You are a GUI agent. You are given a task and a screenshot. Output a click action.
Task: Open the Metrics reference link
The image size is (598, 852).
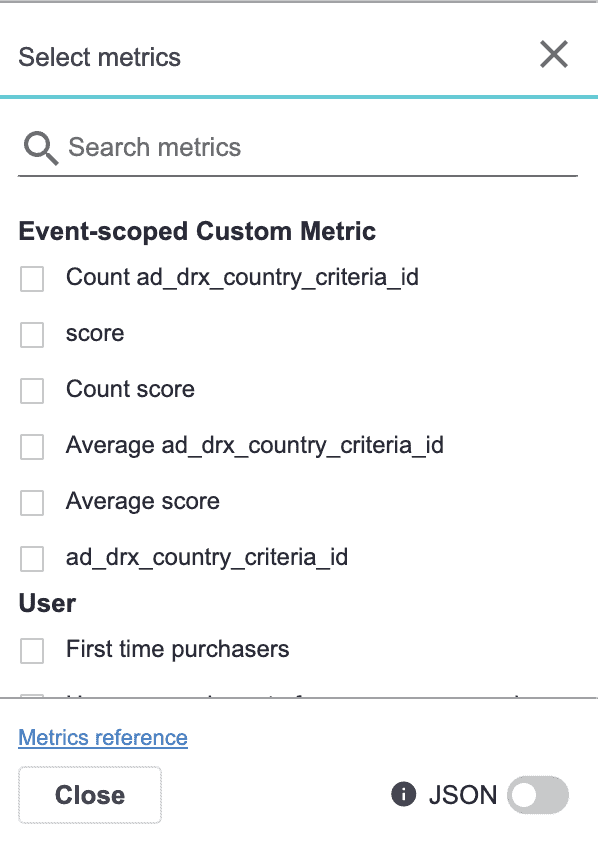(102, 738)
